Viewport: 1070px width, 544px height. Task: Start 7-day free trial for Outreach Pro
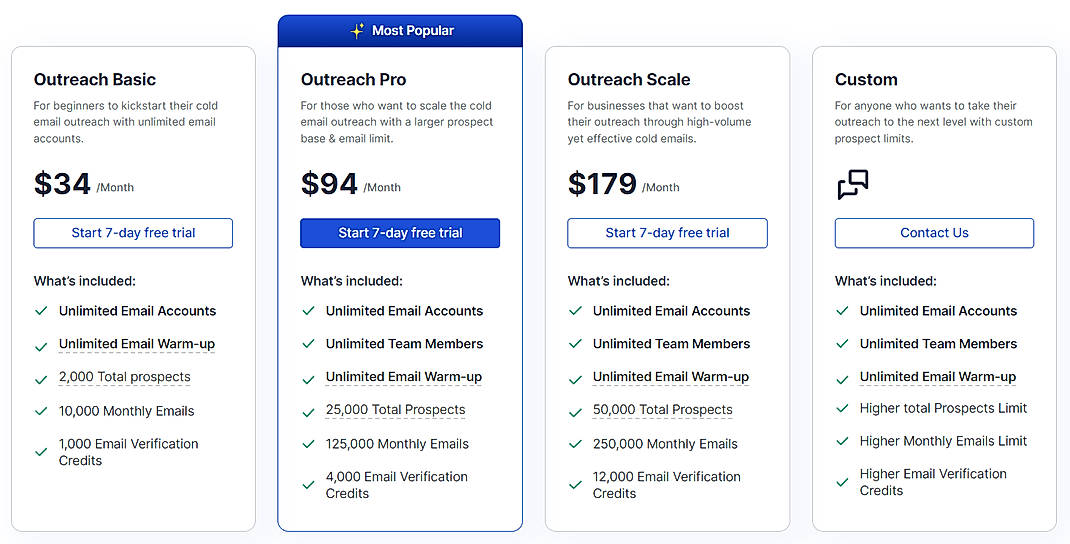click(x=400, y=233)
